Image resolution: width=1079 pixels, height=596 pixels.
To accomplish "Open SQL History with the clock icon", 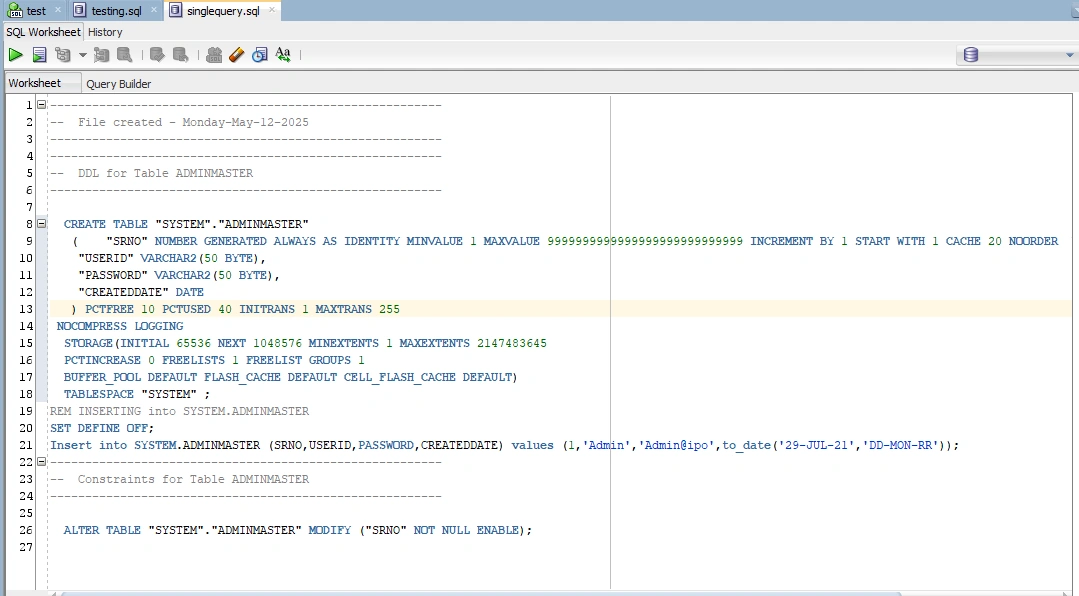I will click(259, 55).
